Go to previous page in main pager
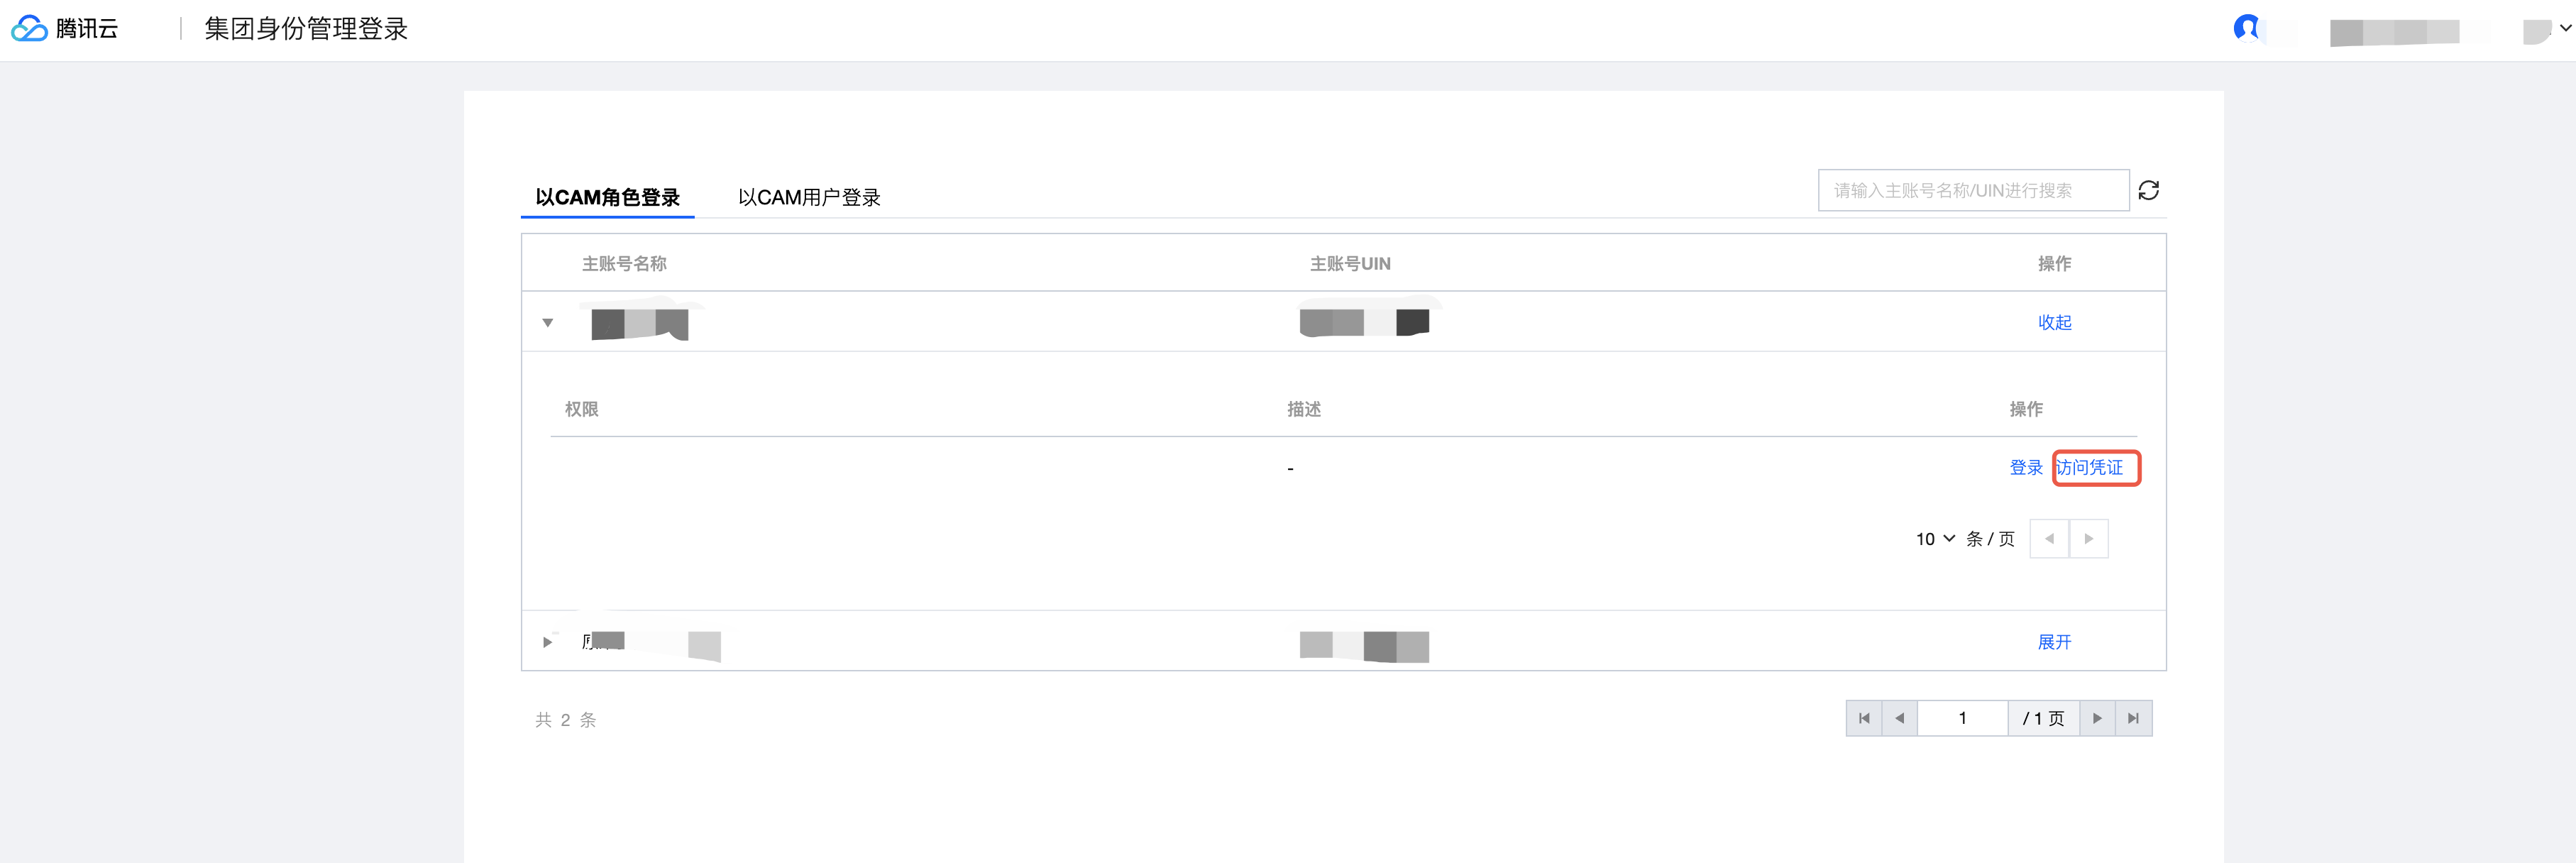Screen dimensions: 2576x863 pyautogui.click(x=1899, y=718)
